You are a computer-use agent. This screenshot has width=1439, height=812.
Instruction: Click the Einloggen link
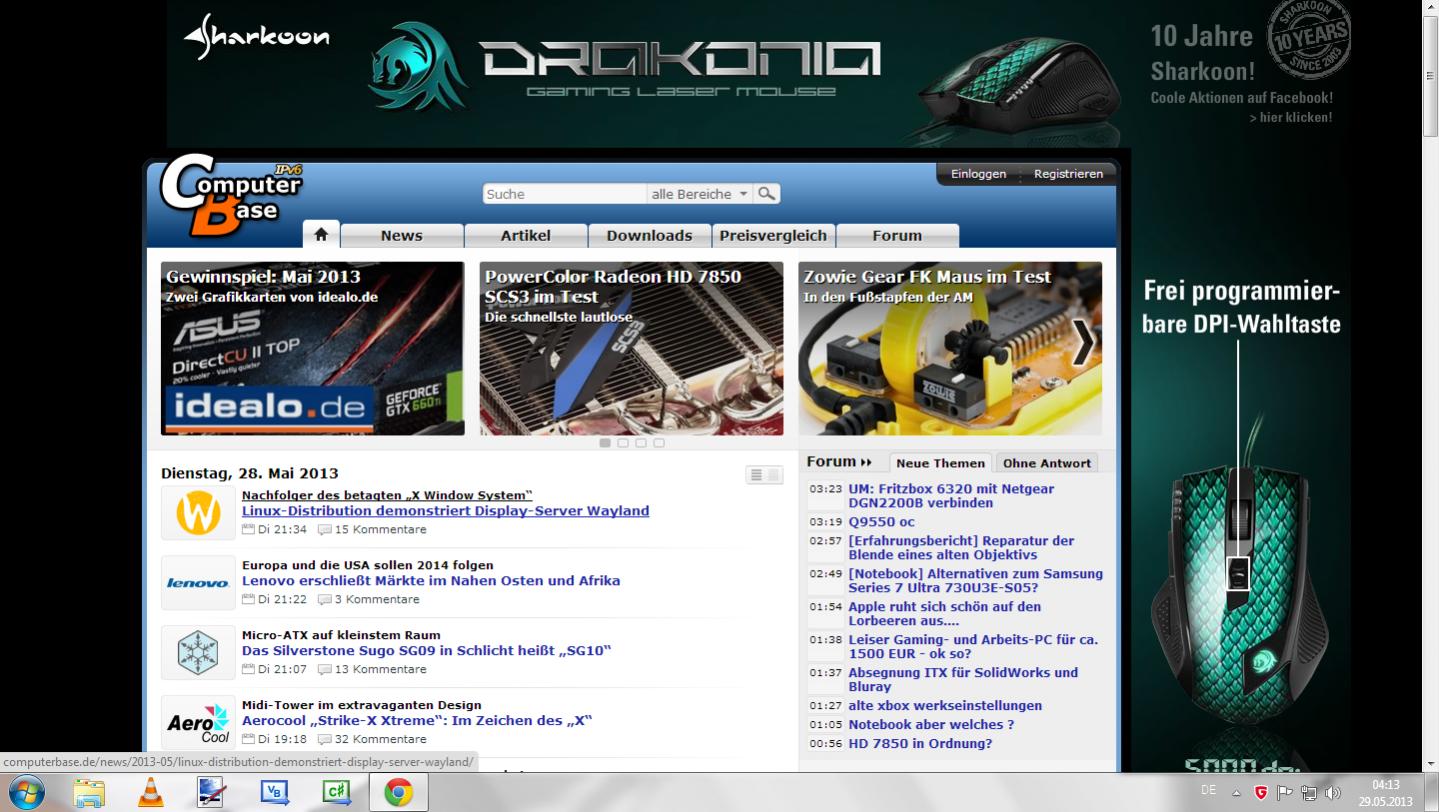[x=978, y=174]
